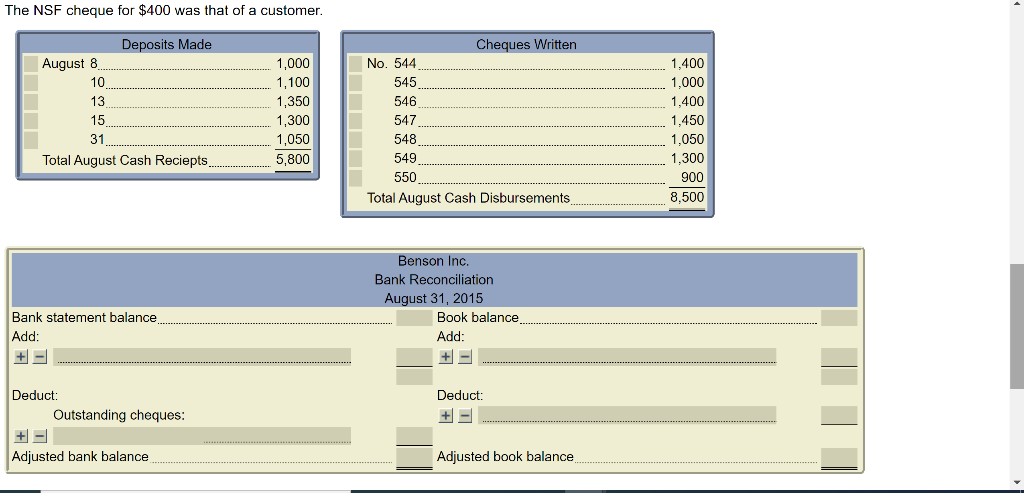Add a row under Outstanding cheques
Screen dimensions: 1024x493
[x=21, y=436]
